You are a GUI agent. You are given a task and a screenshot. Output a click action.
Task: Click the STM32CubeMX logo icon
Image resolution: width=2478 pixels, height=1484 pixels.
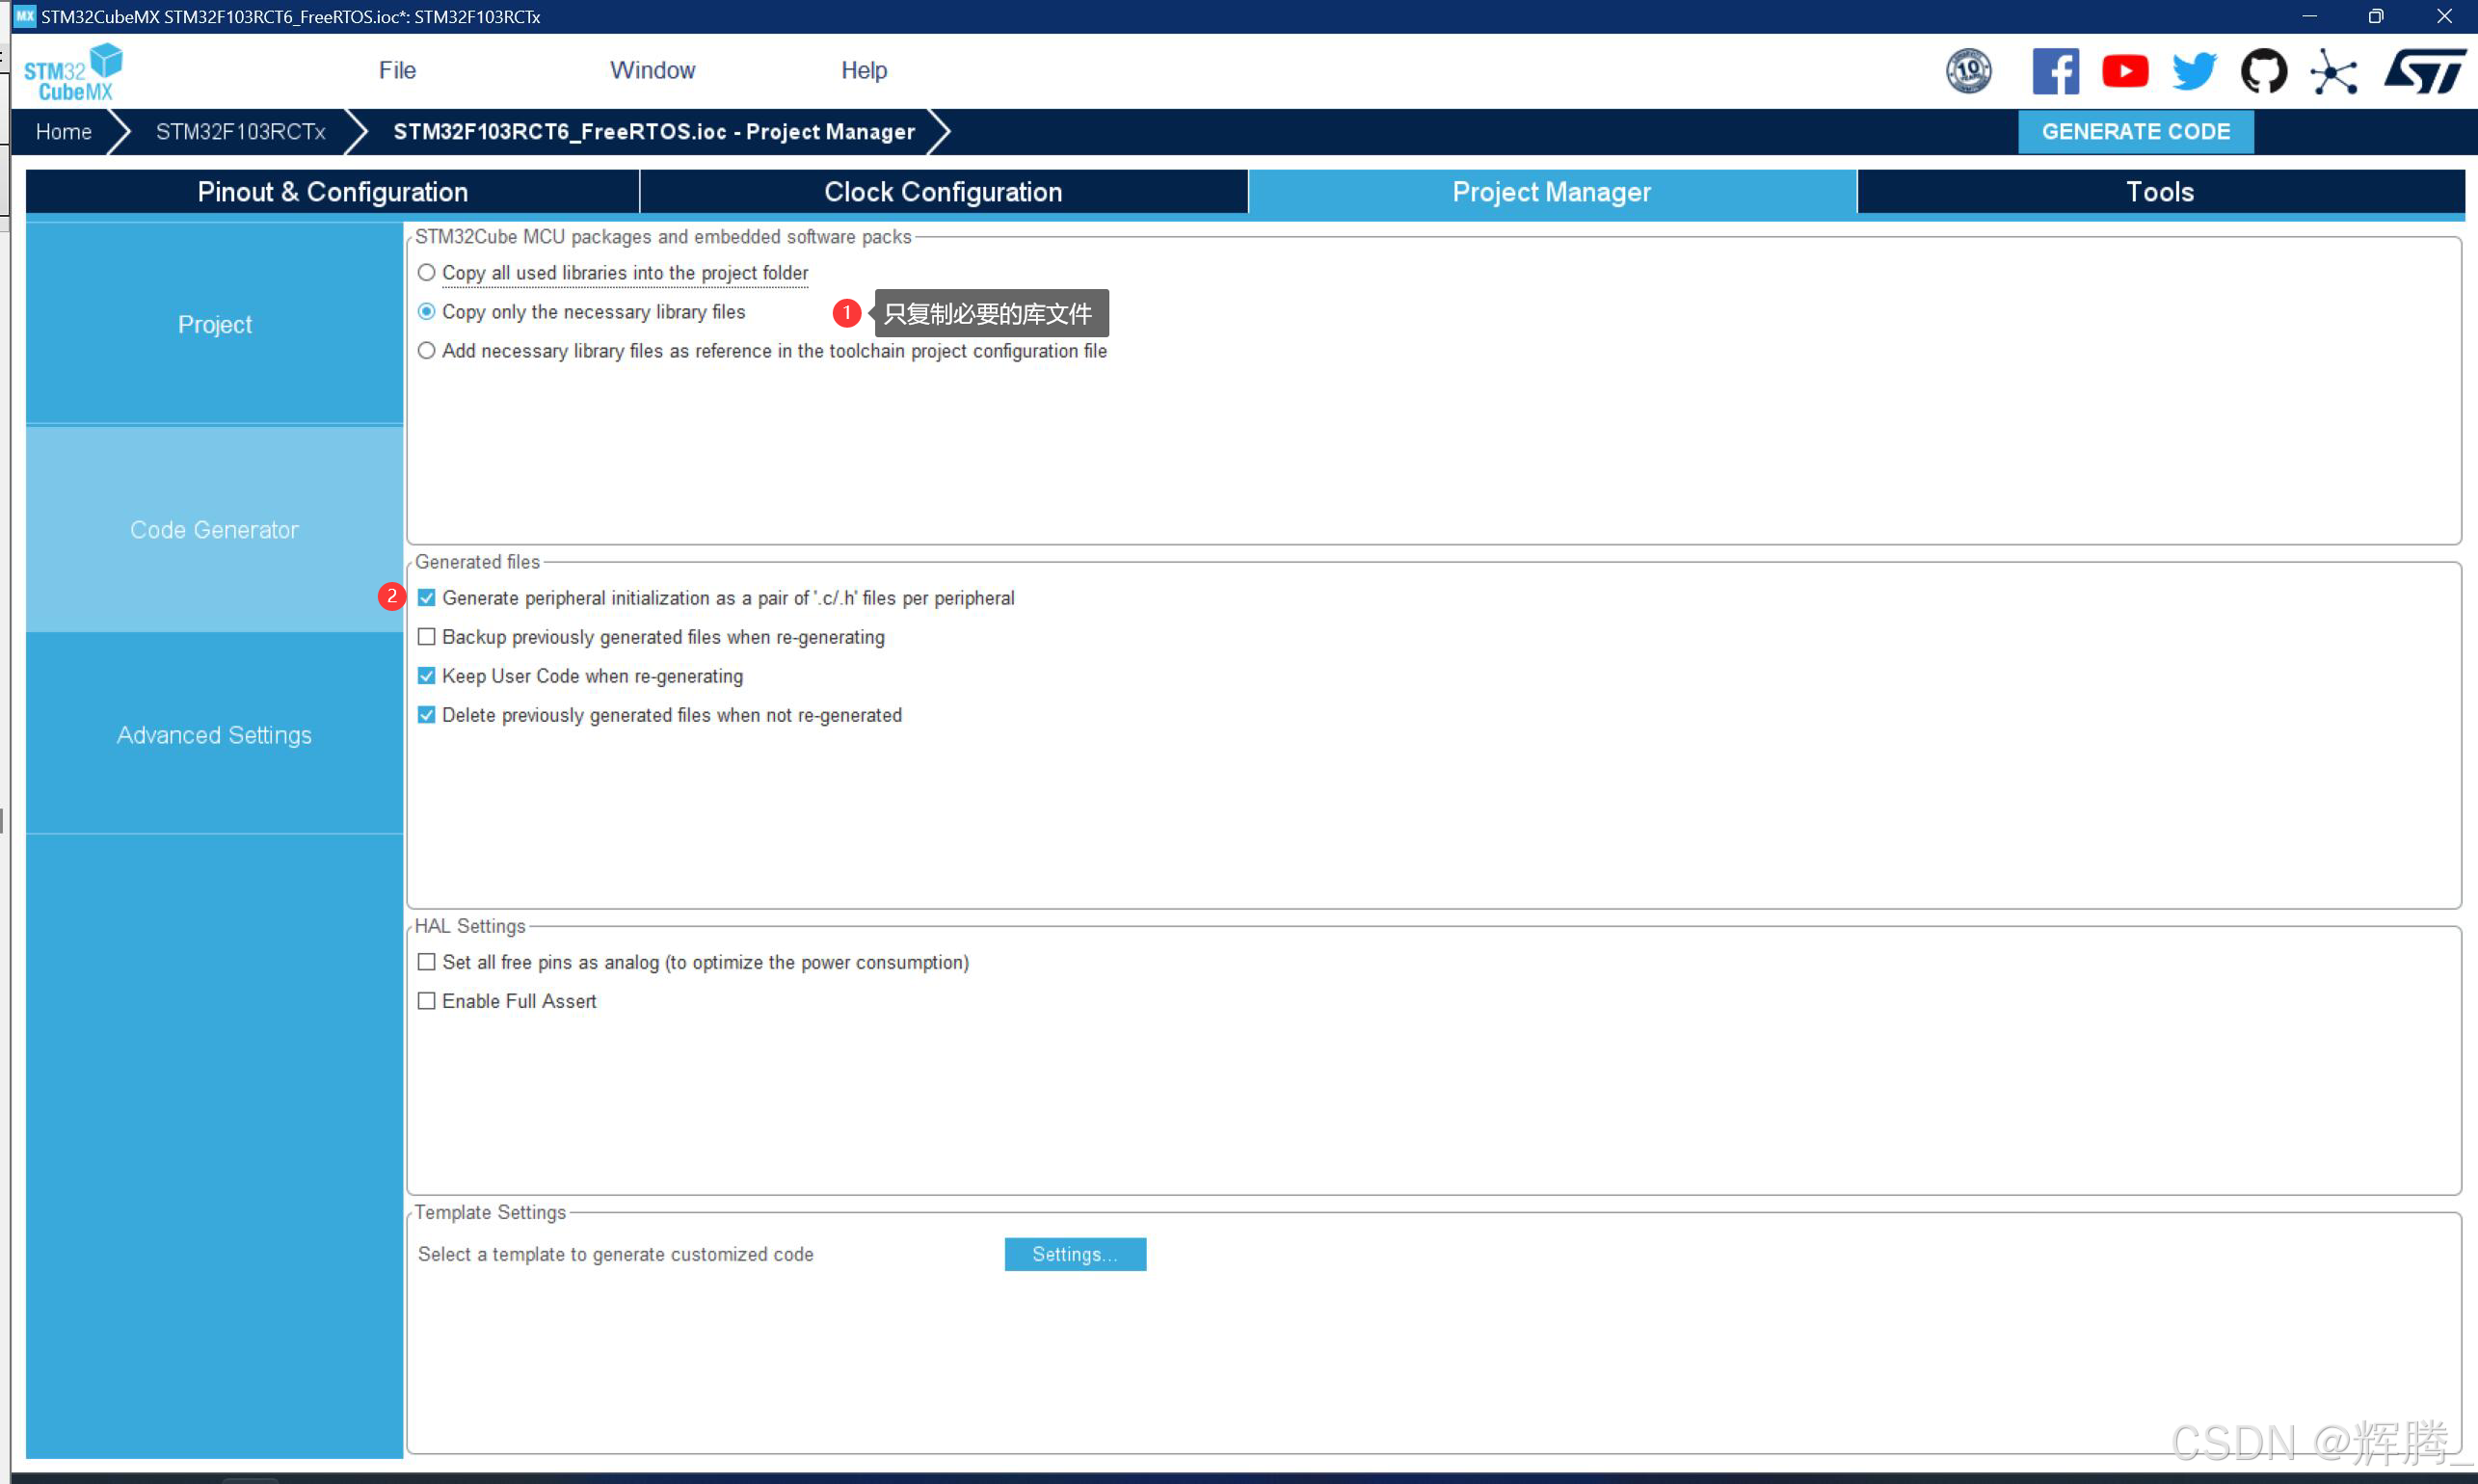[73, 72]
